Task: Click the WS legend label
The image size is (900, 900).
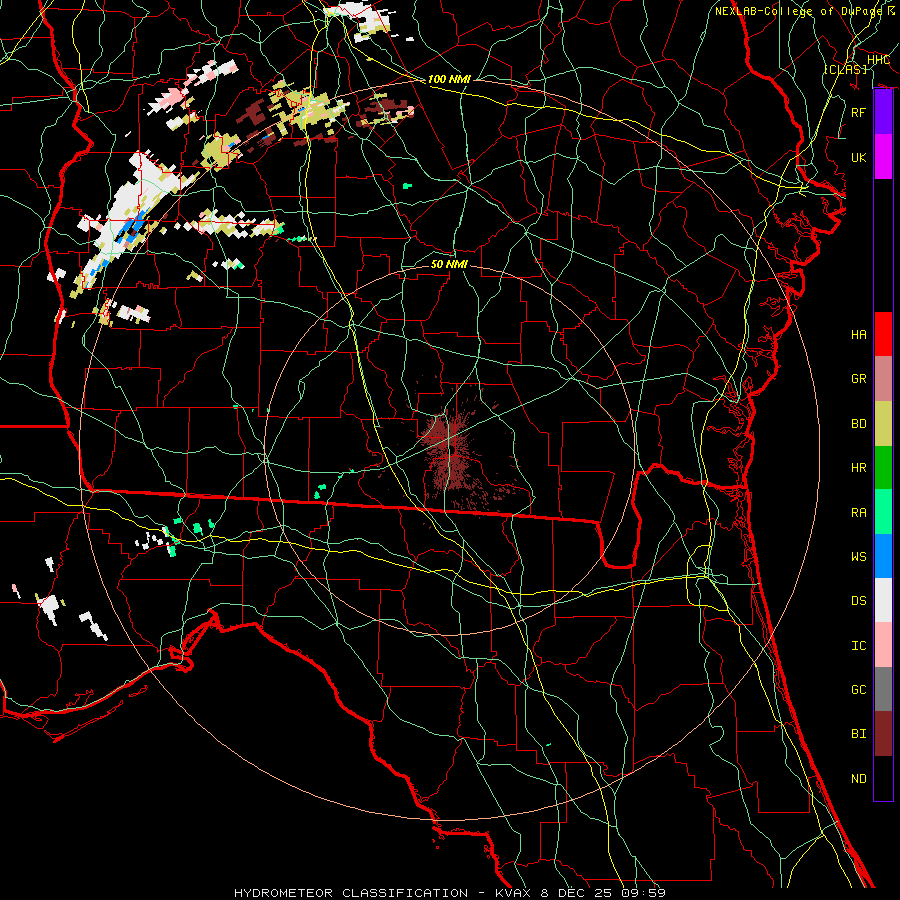Action: coord(859,557)
